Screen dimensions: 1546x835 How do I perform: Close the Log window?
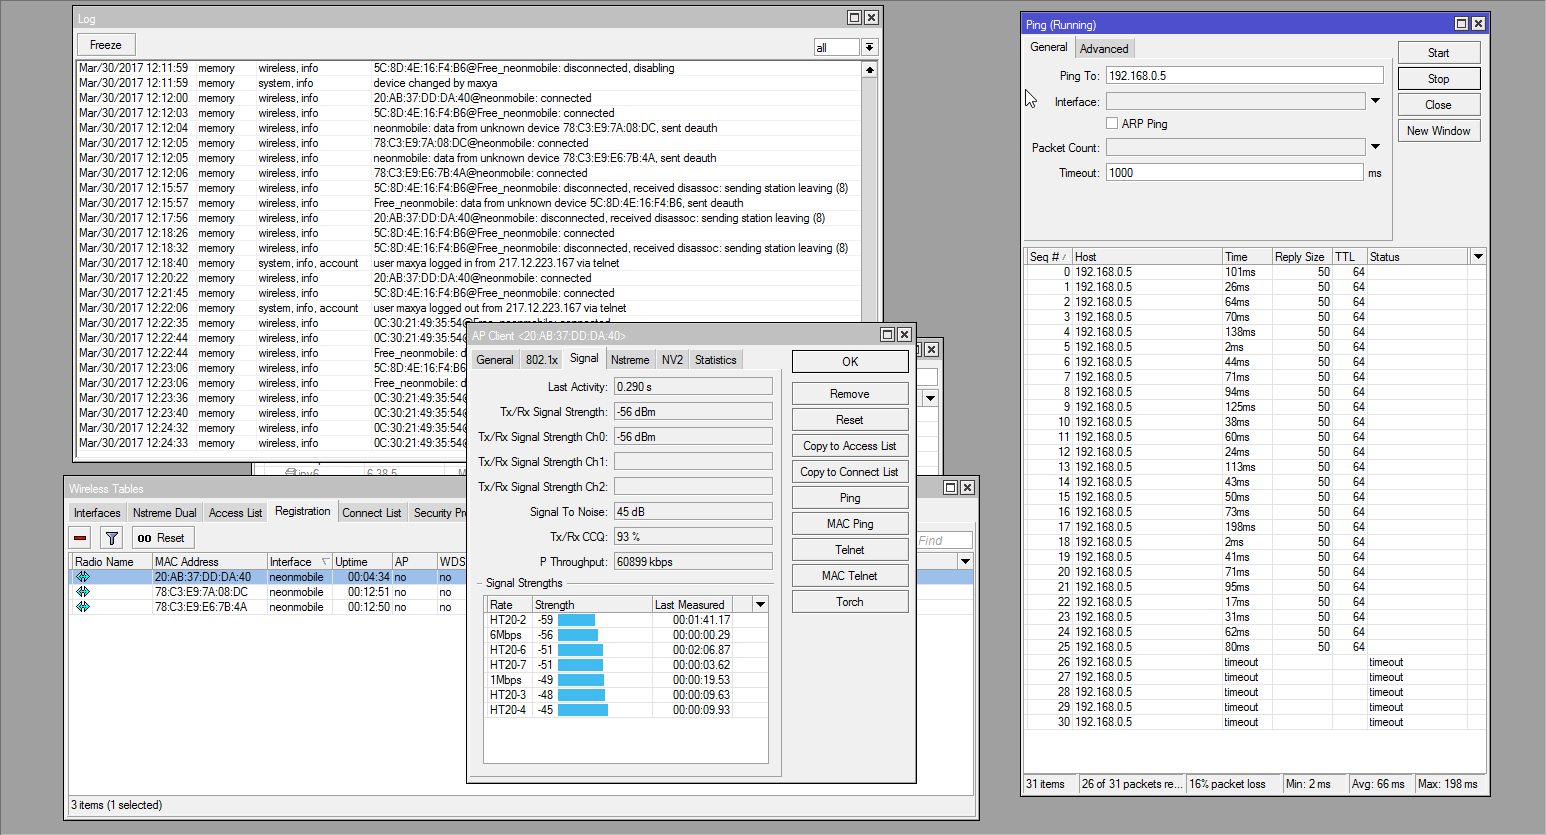[x=871, y=18]
